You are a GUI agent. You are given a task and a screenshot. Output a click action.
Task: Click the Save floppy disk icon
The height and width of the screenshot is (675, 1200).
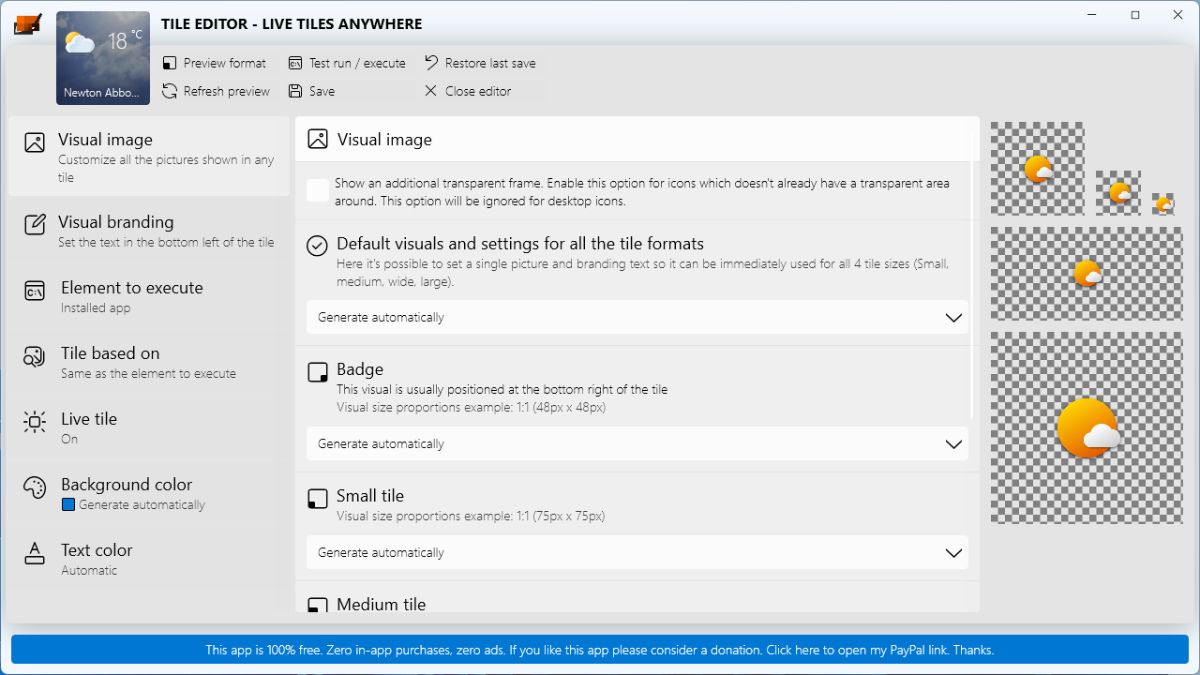tap(295, 91)
